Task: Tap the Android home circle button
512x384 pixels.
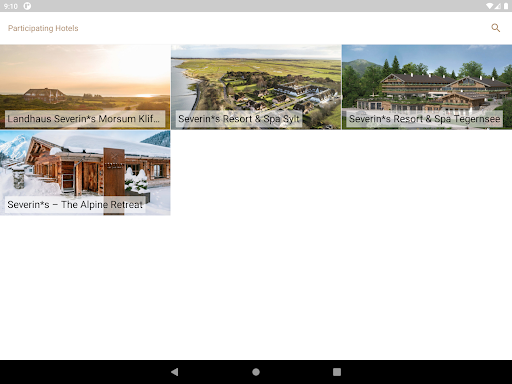Action: (x=256, y=372)
